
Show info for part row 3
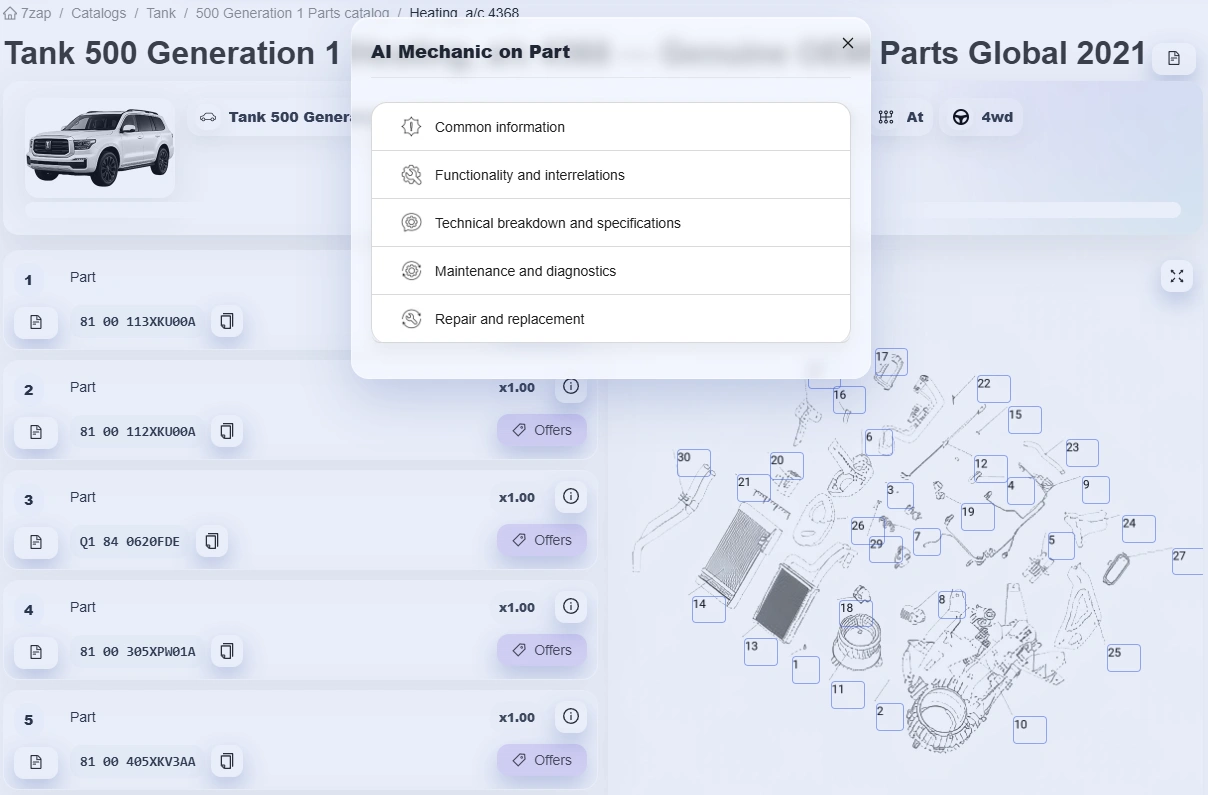pyautogui.click(x=571, y=497)
